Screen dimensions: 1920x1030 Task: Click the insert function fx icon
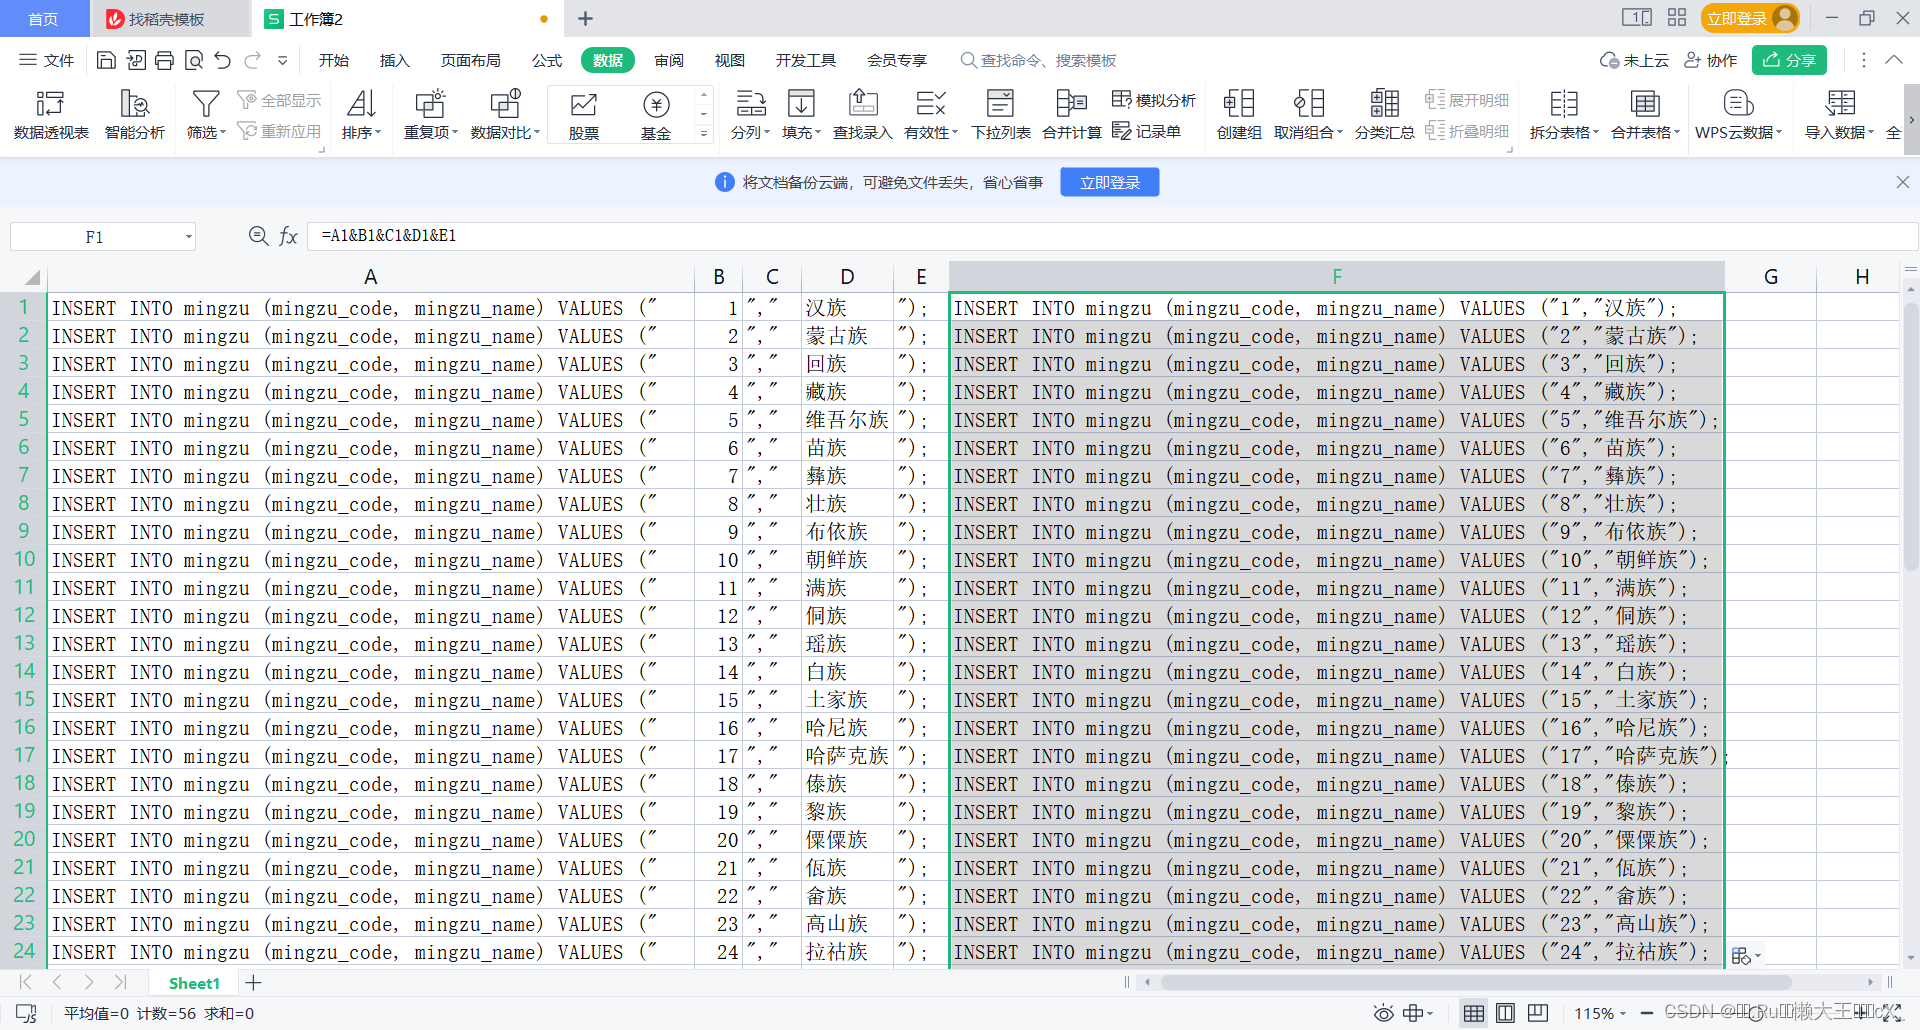point(288,236)
